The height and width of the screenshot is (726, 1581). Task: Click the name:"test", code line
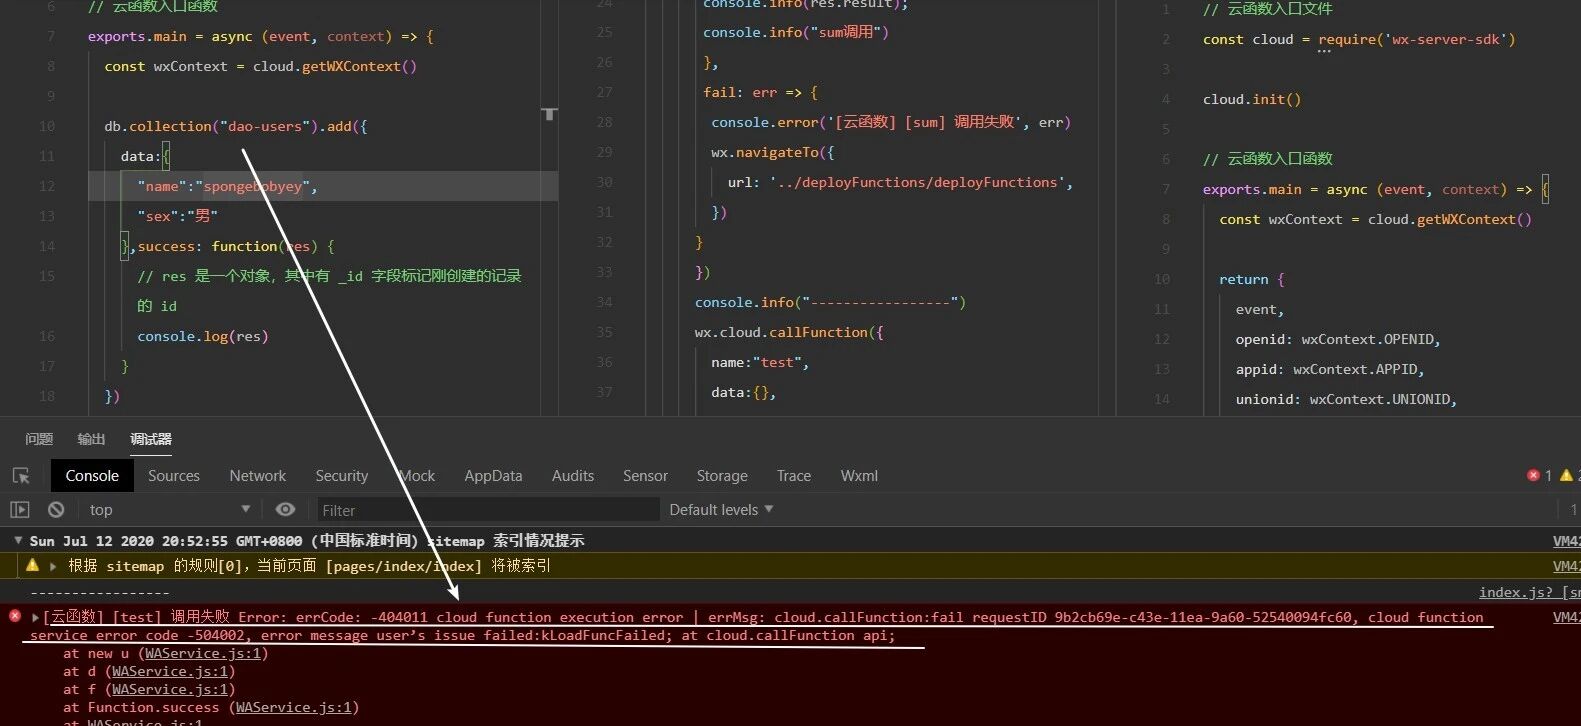pos(760,363)
